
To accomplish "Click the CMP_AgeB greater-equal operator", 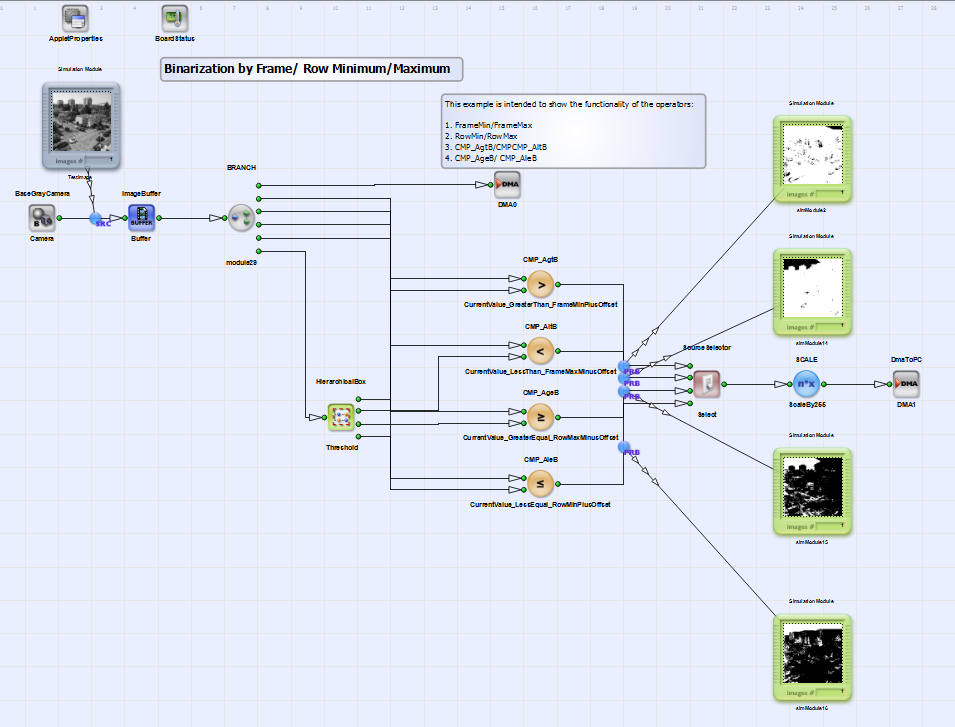I will pyautogui.click(x=540, y=417).
